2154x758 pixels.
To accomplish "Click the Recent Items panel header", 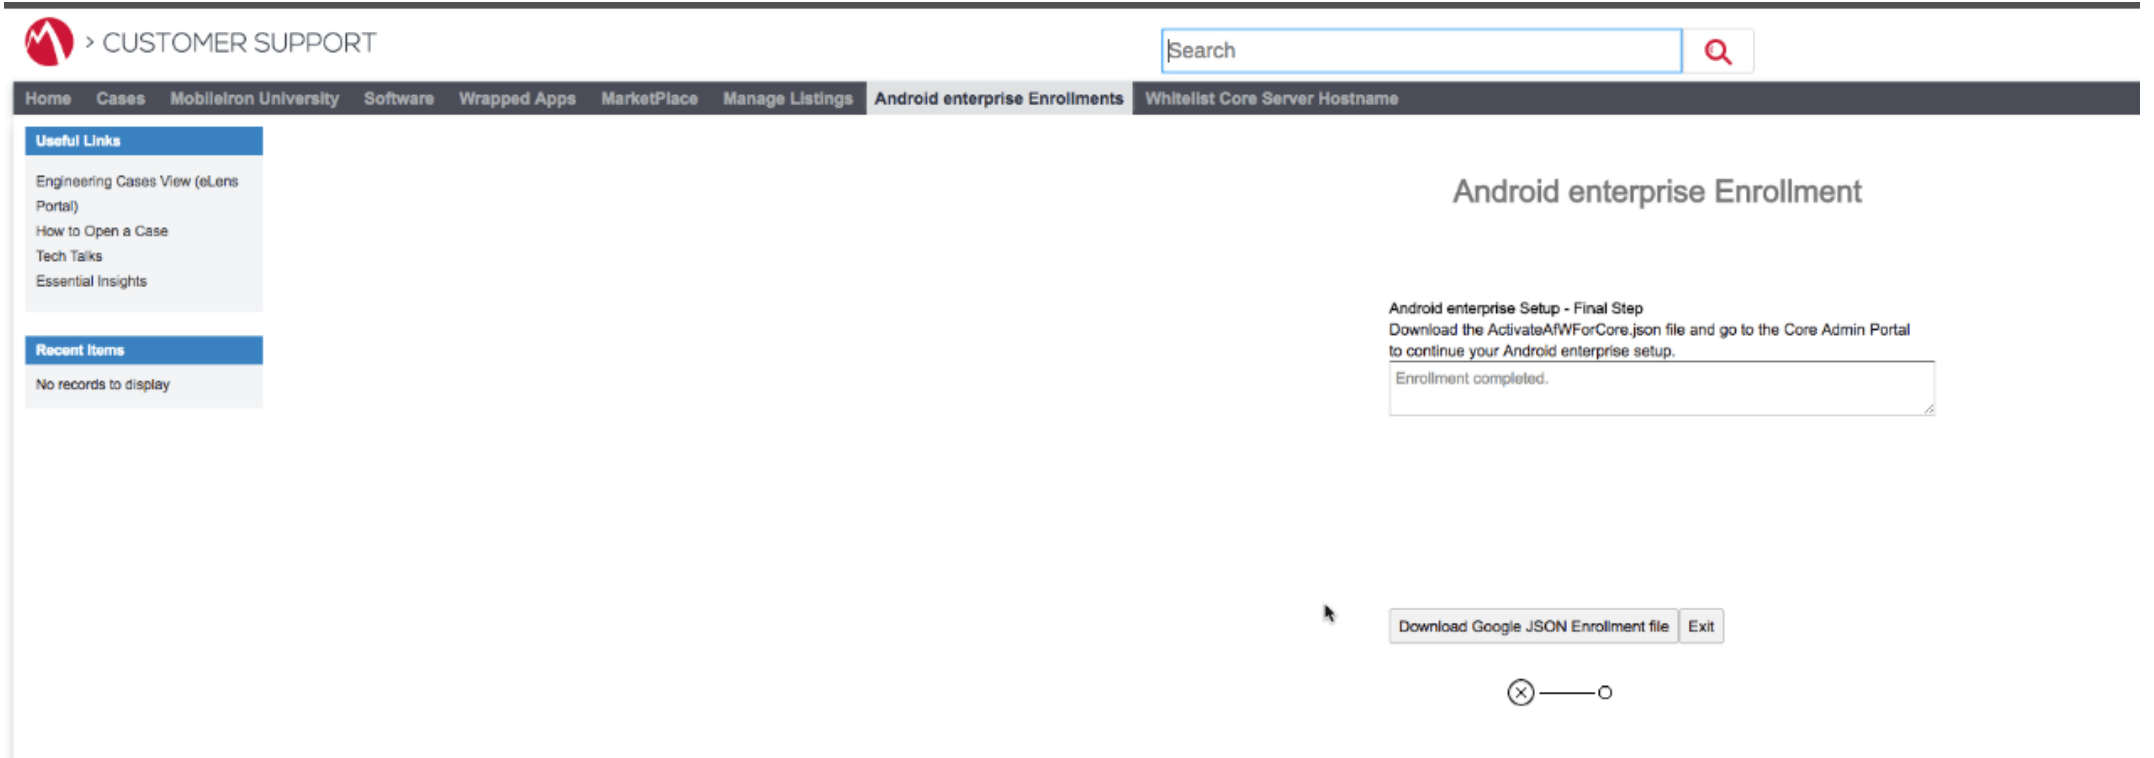I will click(x=144, y=350).
